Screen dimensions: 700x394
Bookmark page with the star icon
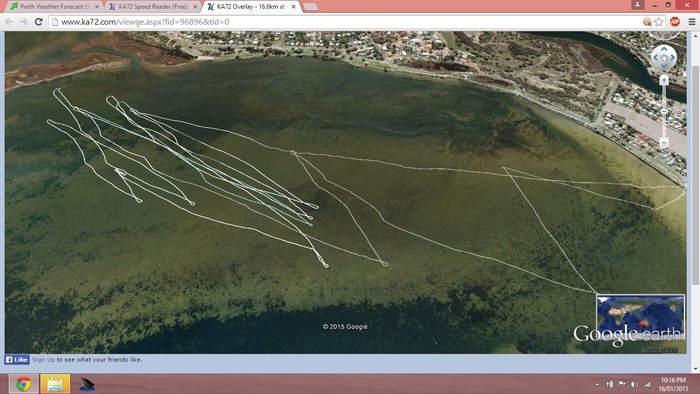659,21
